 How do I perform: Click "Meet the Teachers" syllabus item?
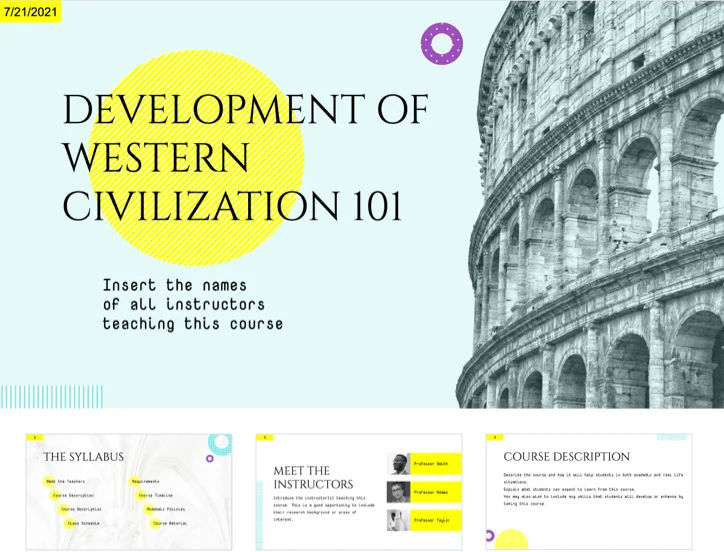(66, 481)
